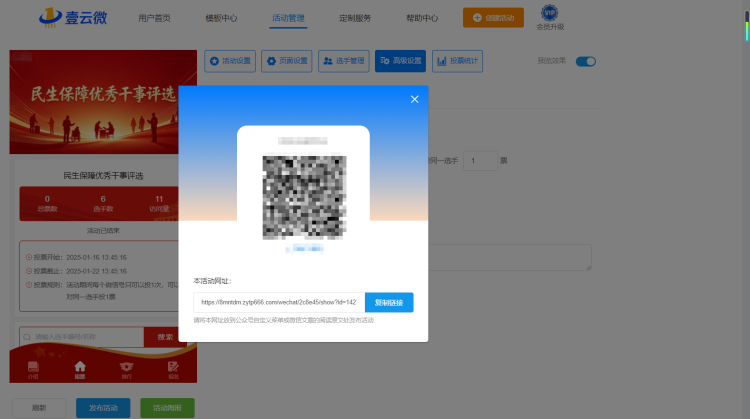Click the search magnifier icon in preview

[x=27, y=337]
